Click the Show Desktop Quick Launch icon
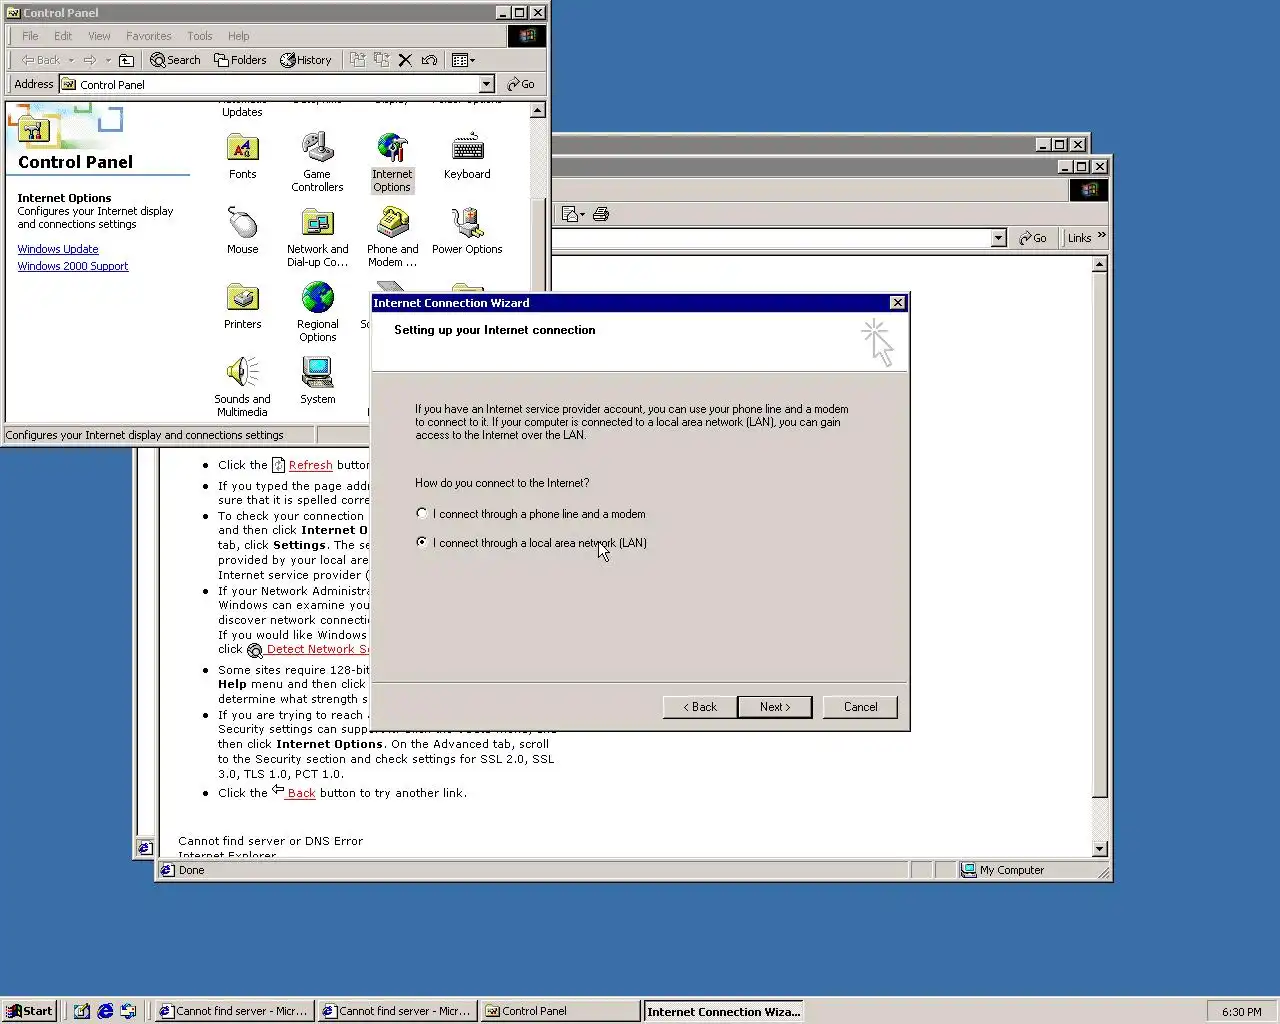 [82, 1011]
